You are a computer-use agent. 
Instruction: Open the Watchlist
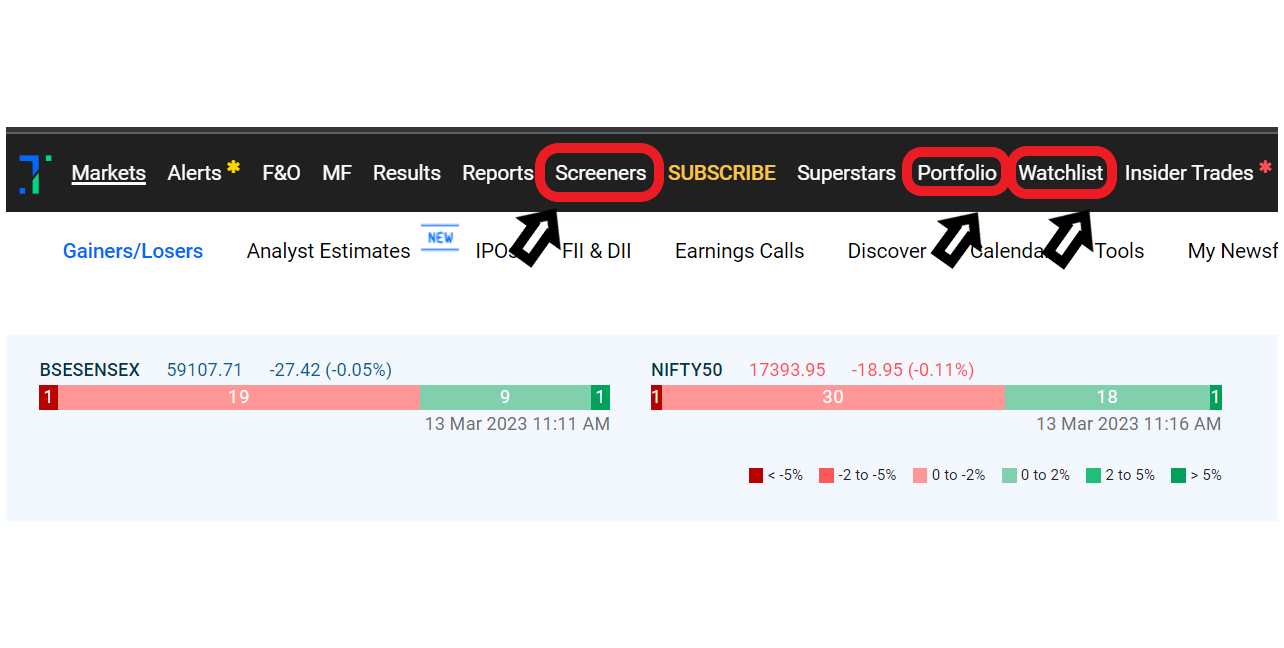pos(1061,173)
